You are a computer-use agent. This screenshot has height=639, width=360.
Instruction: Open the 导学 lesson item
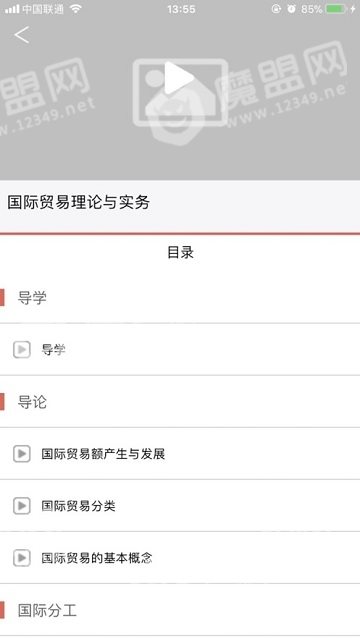(180, 350)
